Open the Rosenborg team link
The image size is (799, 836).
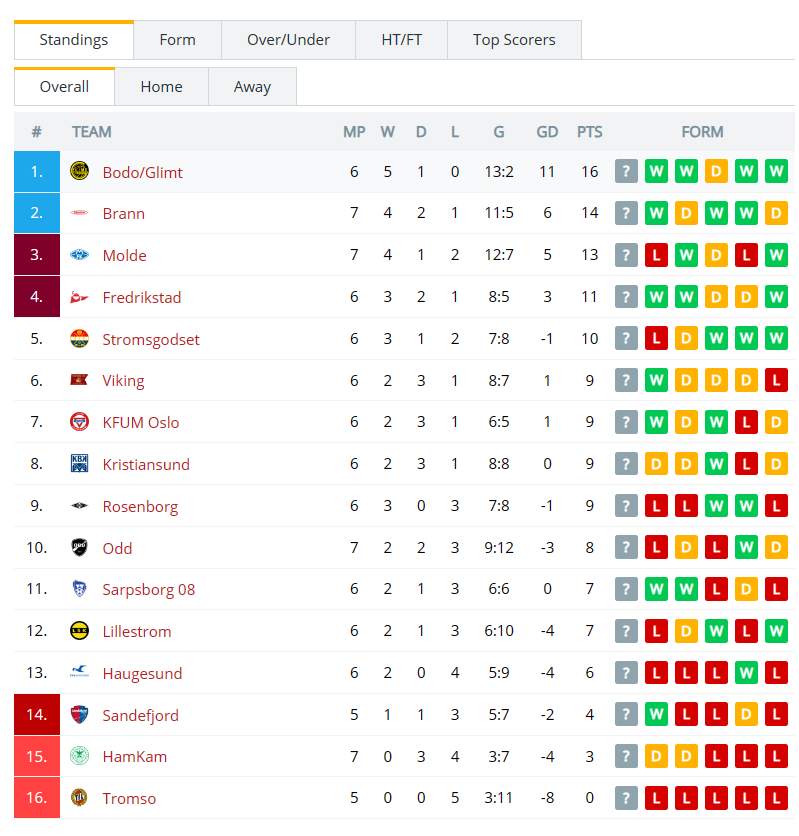click(x=140, y=506)
